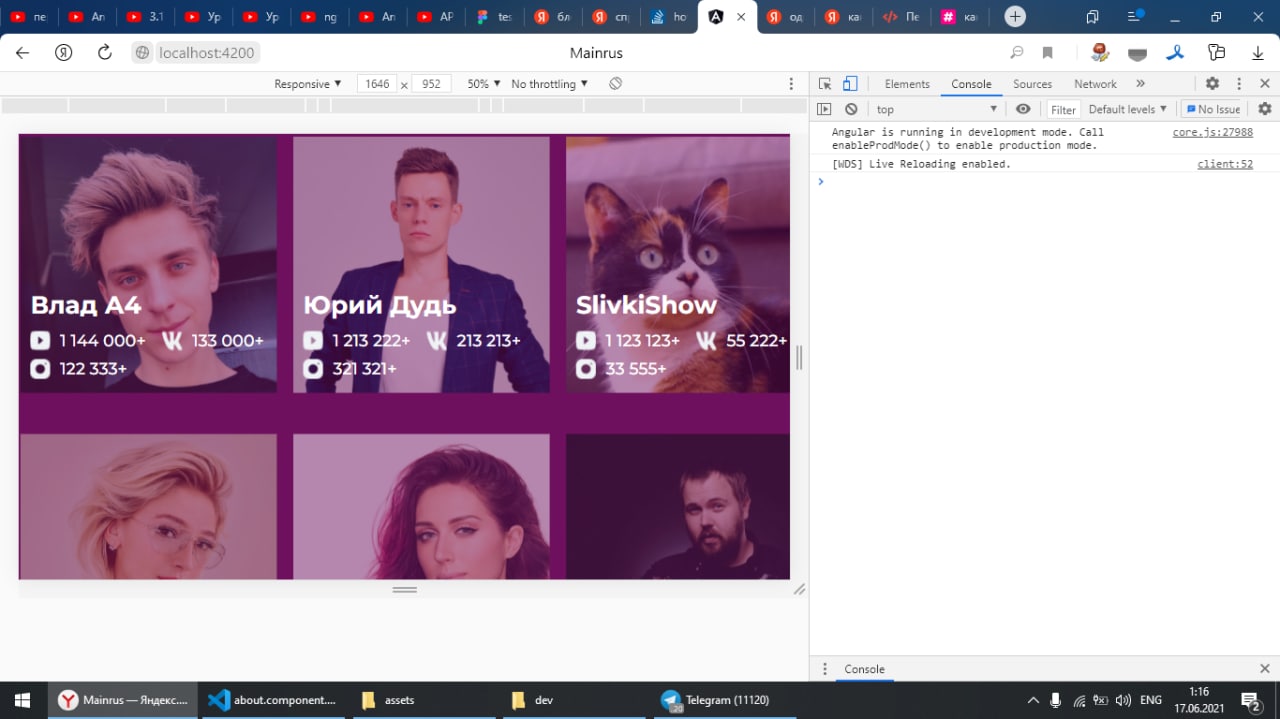
Task: Close the active Angular tab
Action: [x=741, y=17]
